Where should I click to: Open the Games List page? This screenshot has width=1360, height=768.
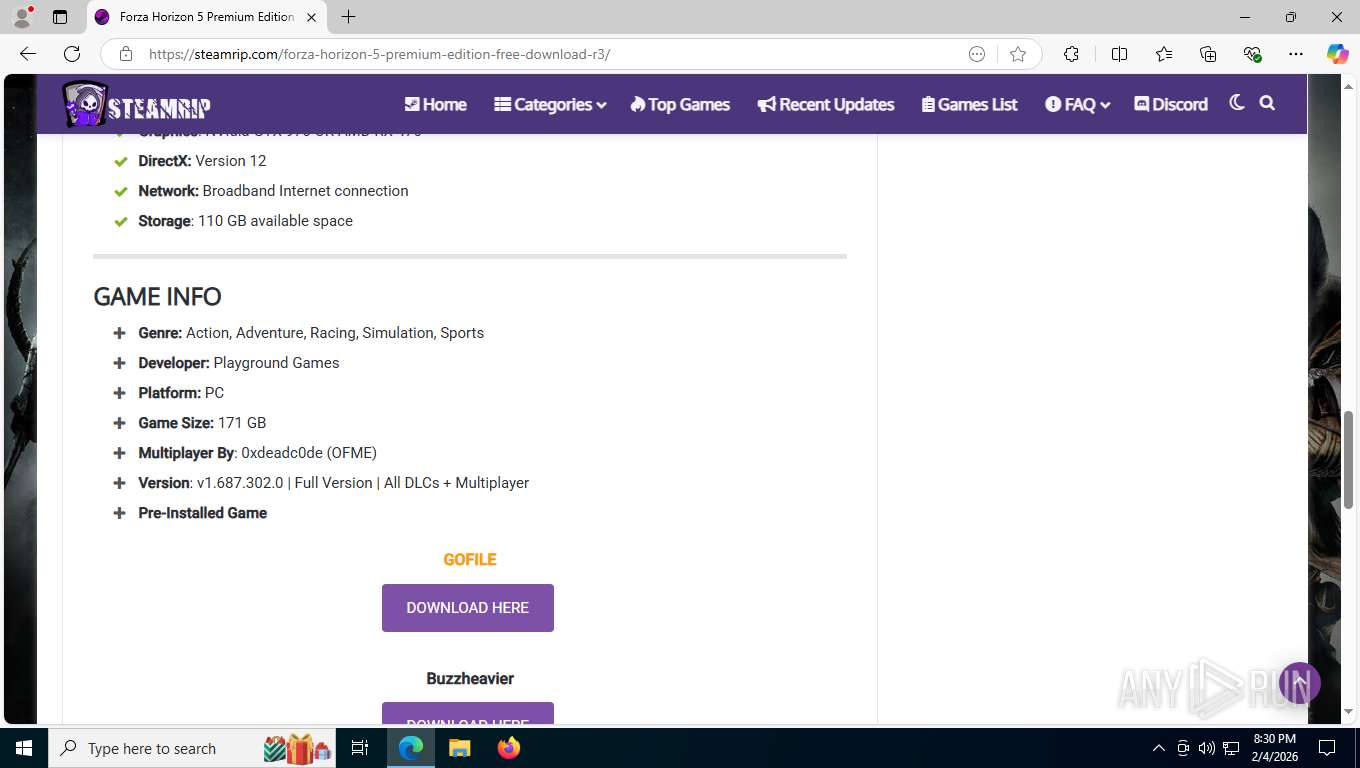tap(969, 104)
